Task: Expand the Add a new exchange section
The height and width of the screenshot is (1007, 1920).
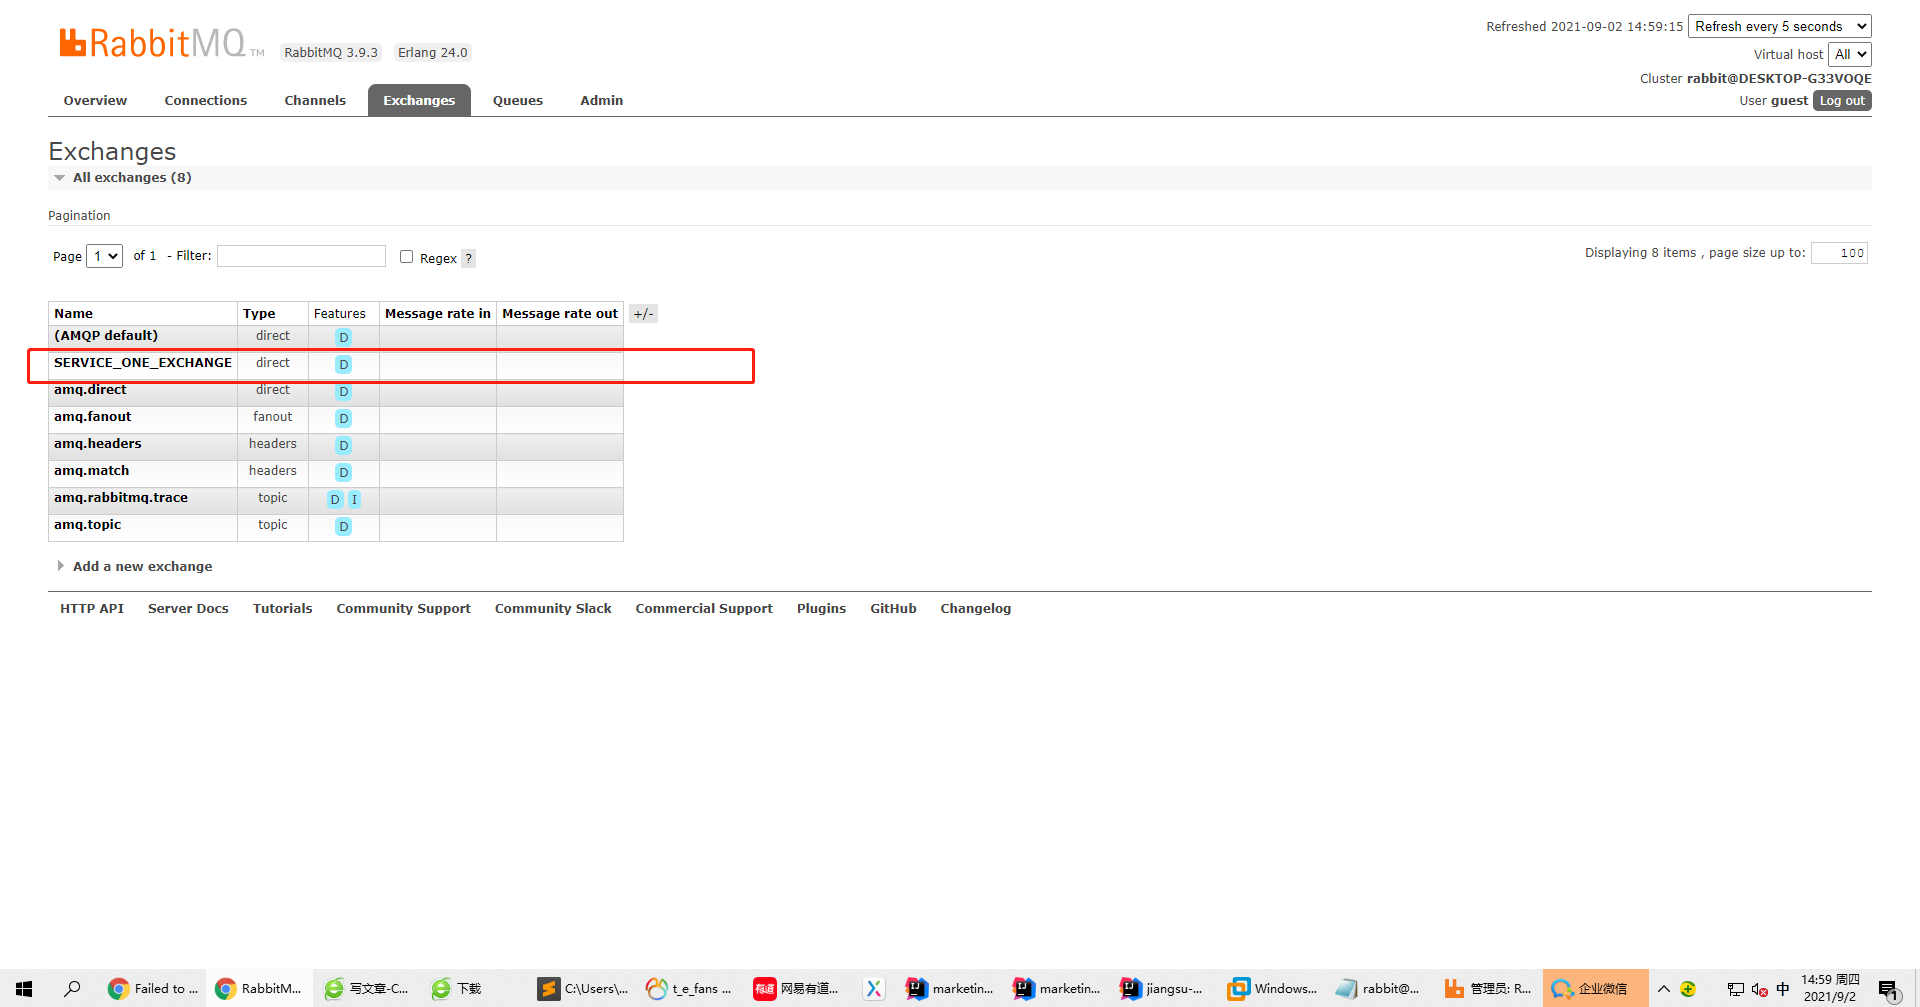Action: [142, 566]
